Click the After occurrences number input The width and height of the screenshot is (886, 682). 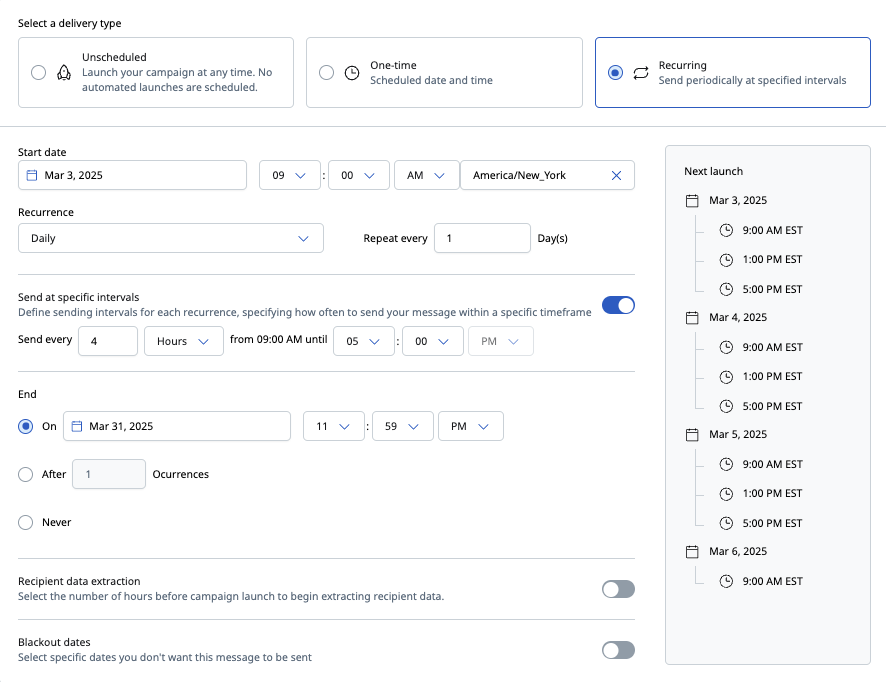tap(109, 474)
